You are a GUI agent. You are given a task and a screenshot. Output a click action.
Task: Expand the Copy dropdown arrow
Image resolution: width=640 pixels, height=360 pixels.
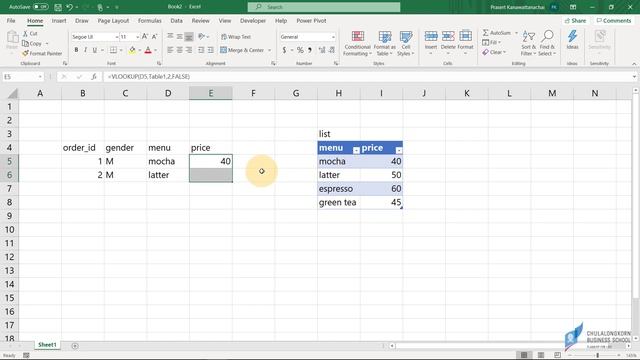[x=47, y=44]
